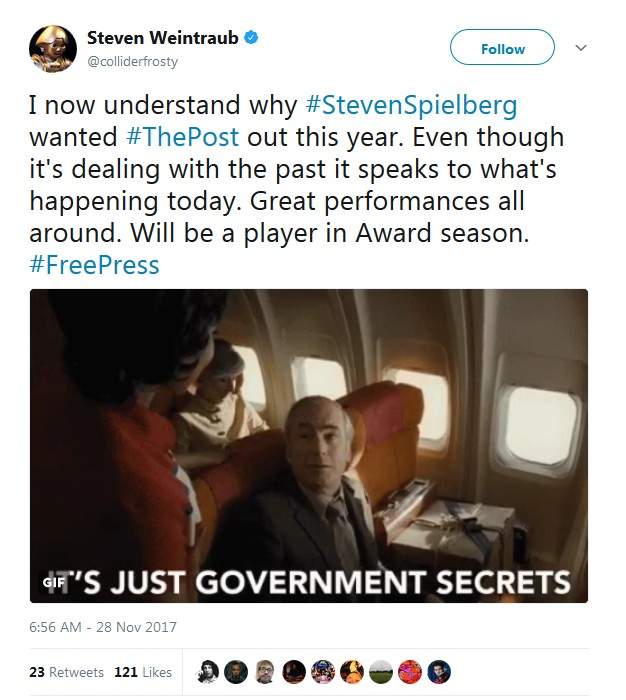Click the @colliderfrosty handle
The image size is (626, 700).
[133, 61]
